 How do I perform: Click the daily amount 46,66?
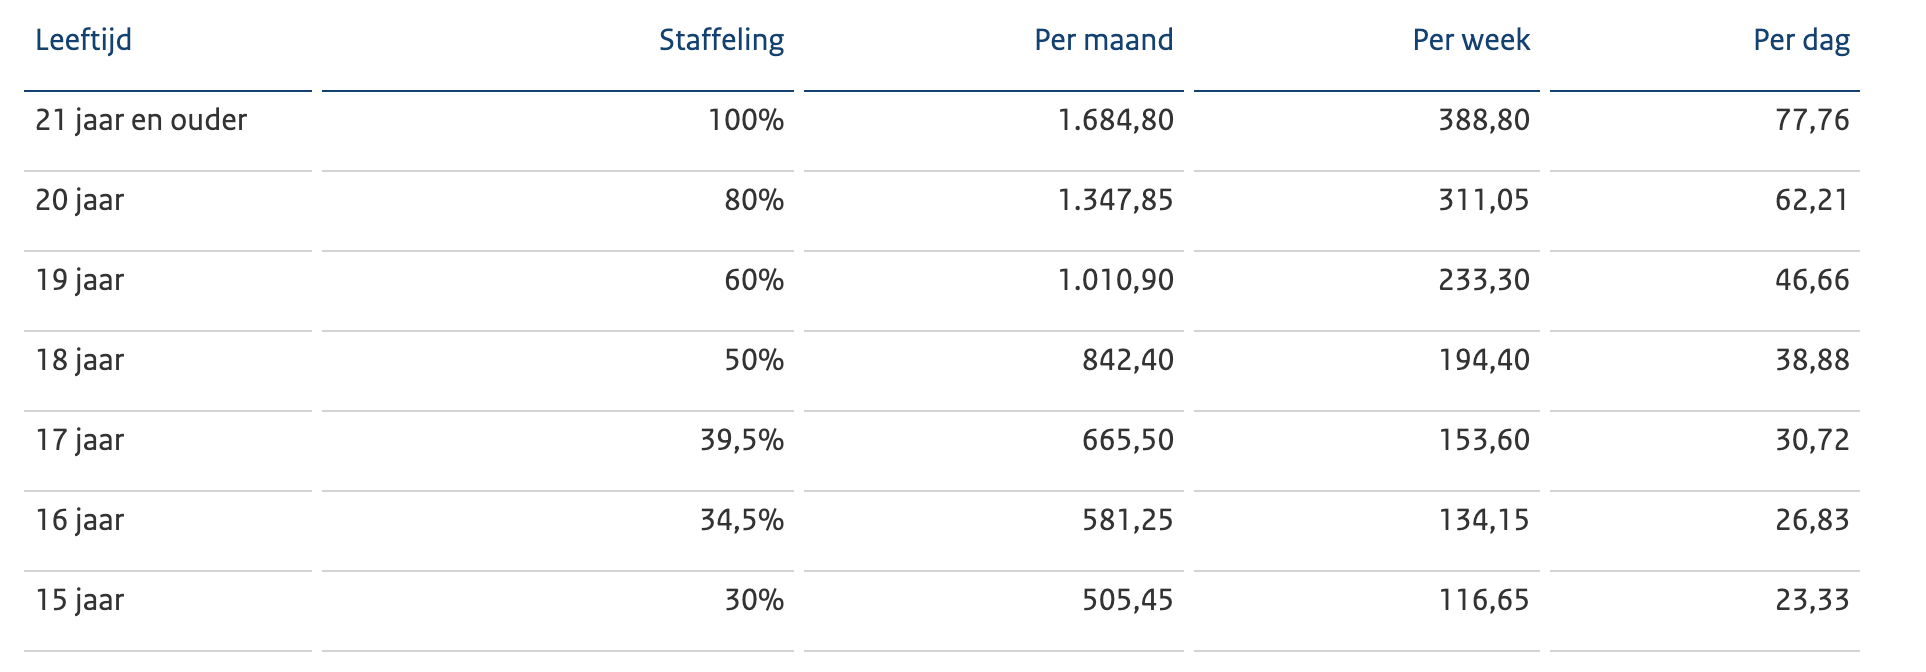click(x=1812, y=280)
